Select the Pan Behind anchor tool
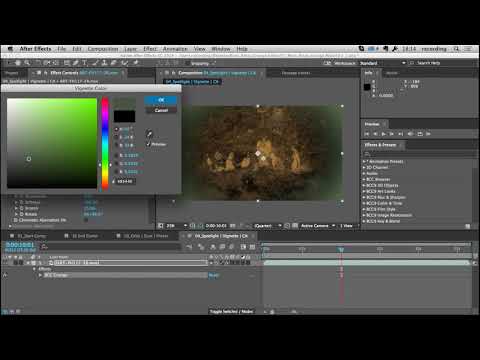Image resolution: width=480 pixels, height=360 pixels. pos(56,63)
